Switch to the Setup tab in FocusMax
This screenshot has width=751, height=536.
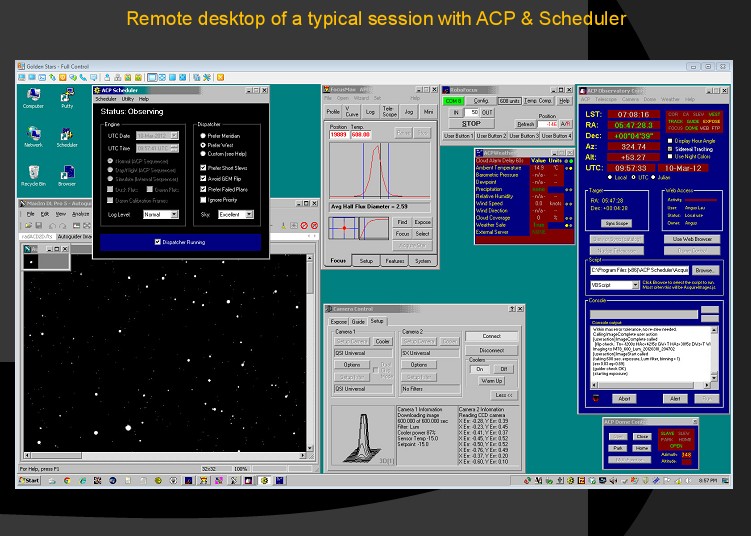[x=366, y=261]
